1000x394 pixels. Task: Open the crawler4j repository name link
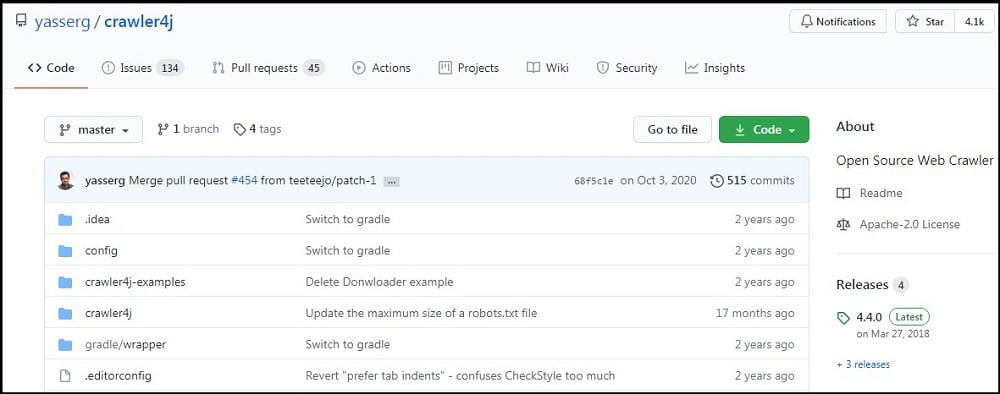(x=138, y=22)
